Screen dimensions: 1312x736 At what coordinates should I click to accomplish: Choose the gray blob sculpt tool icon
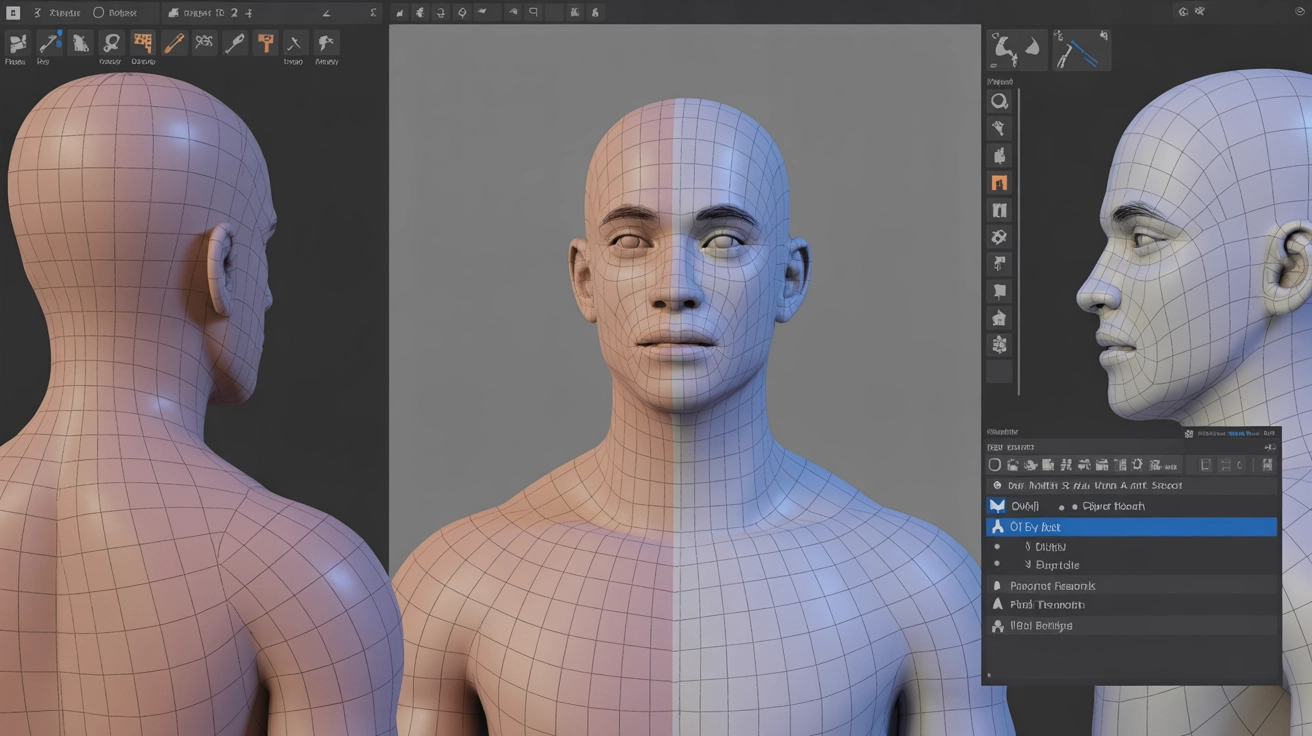80,43
